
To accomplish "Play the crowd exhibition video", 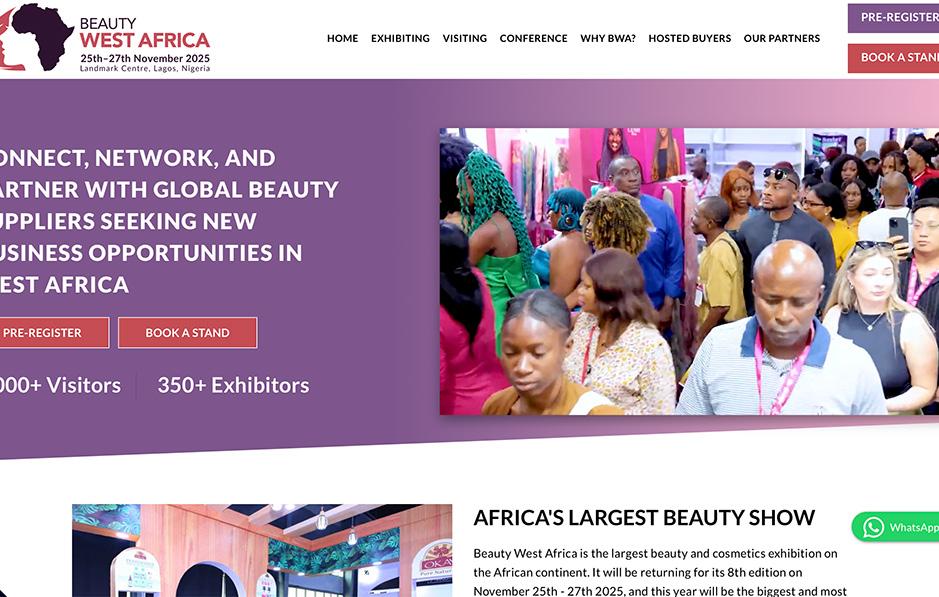I will (689, 271).
